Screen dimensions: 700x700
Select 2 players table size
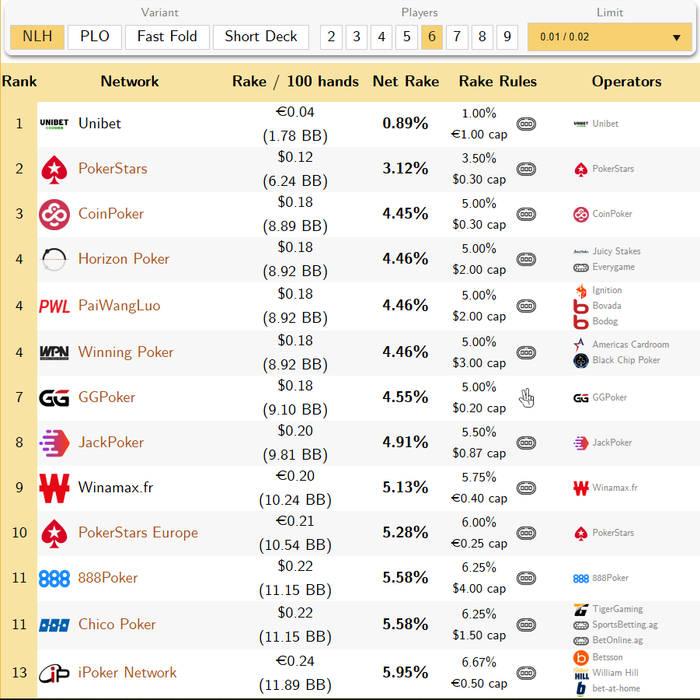click(x=331, y=37)
